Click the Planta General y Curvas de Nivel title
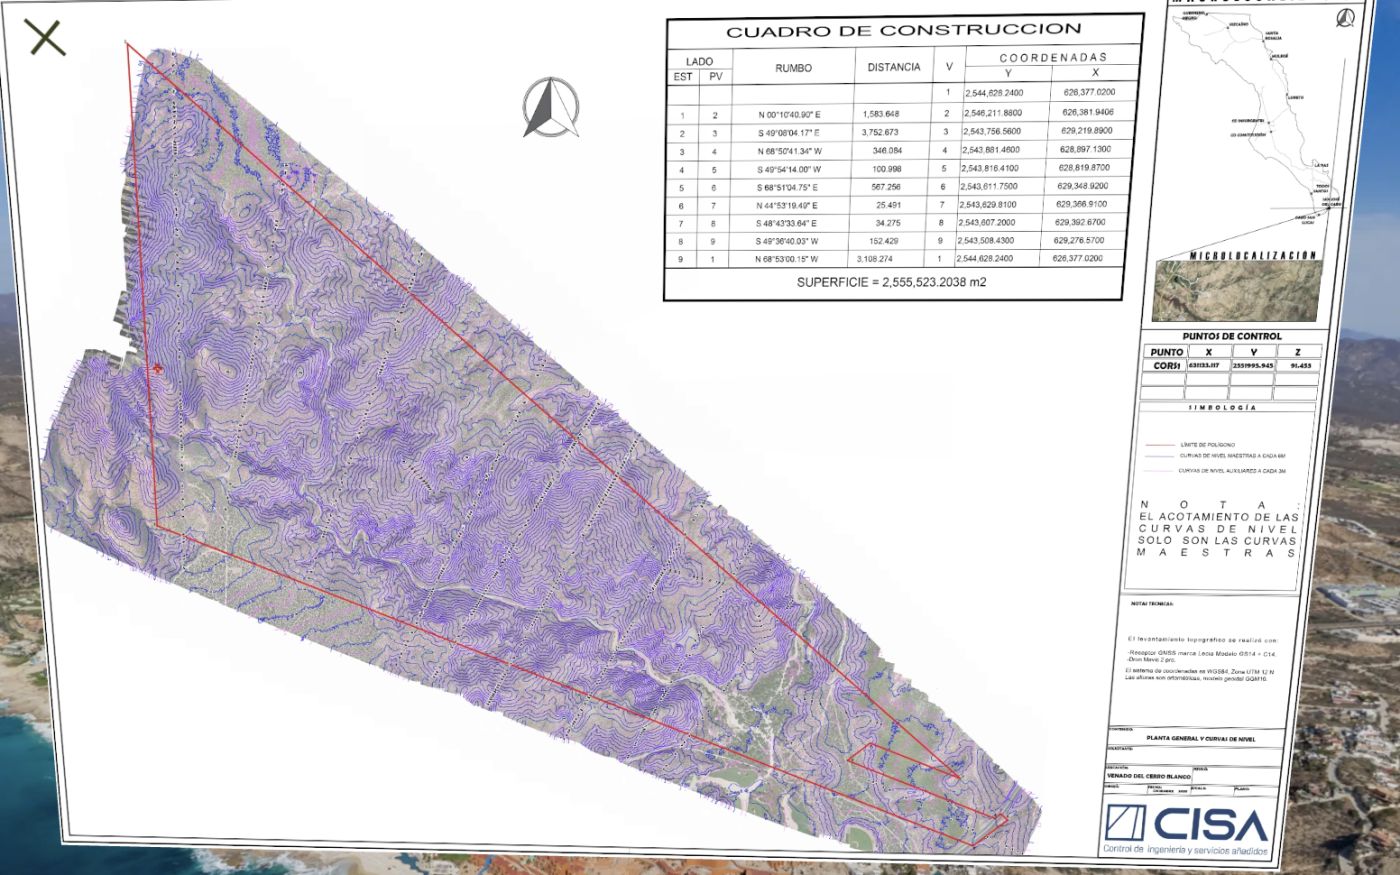The width and height of the screenshot is (1400, 875). tap(1200, 738)
